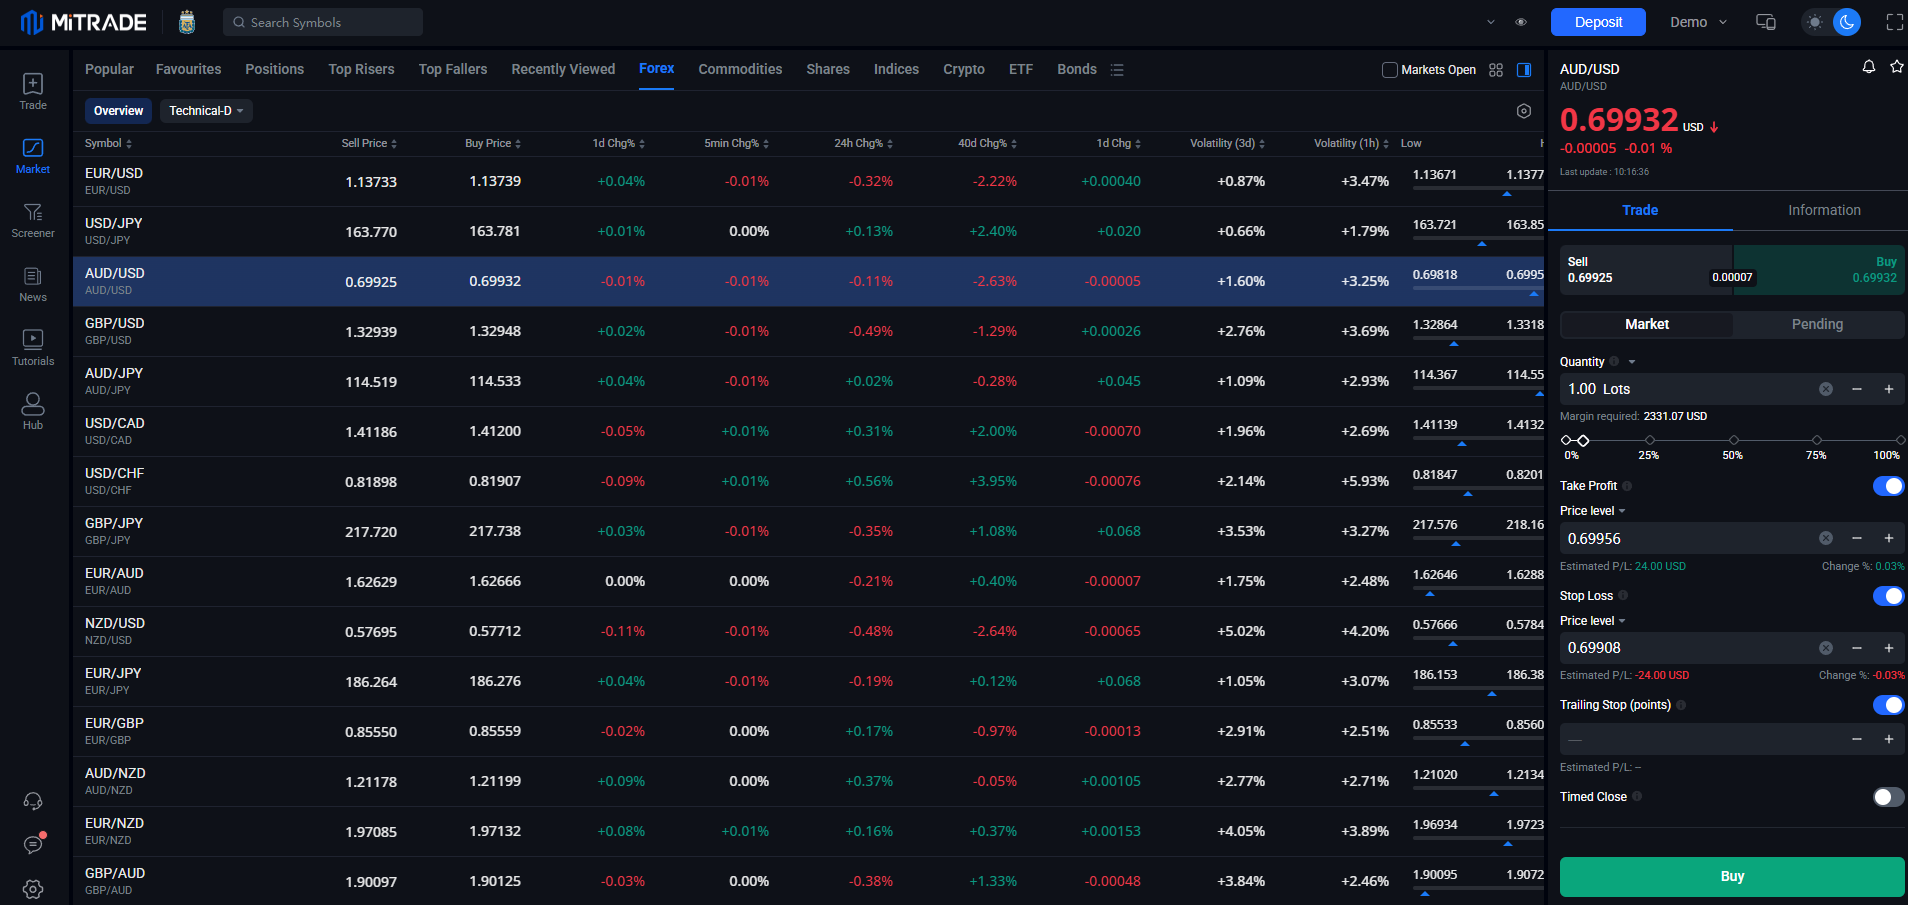Switch to the grid view layout icon
1908x905 pixels.
(x=1496, y=70)
